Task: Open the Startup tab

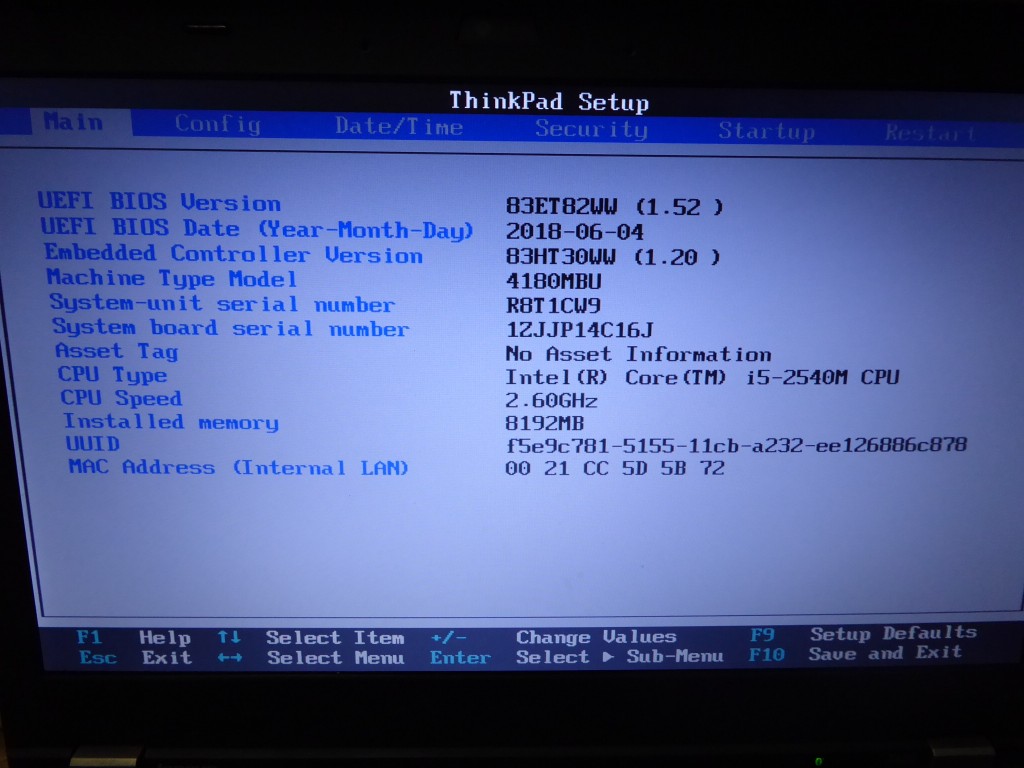Action: point(767,131)
